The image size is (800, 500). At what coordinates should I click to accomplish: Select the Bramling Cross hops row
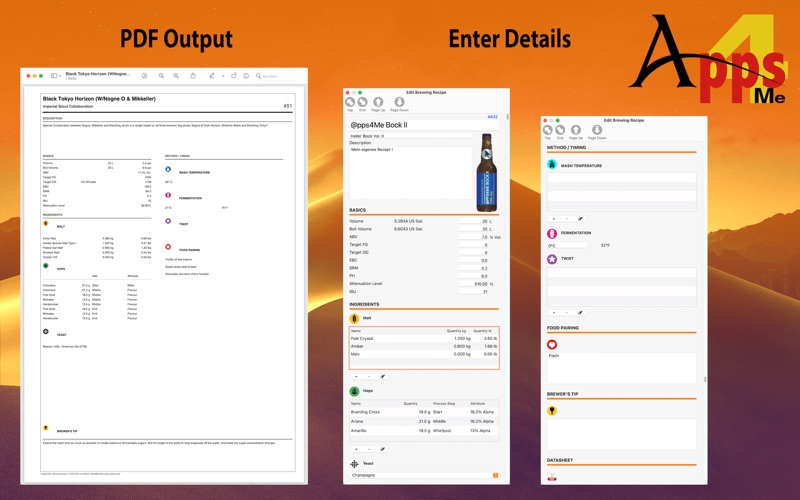click(x=424, y=412)
